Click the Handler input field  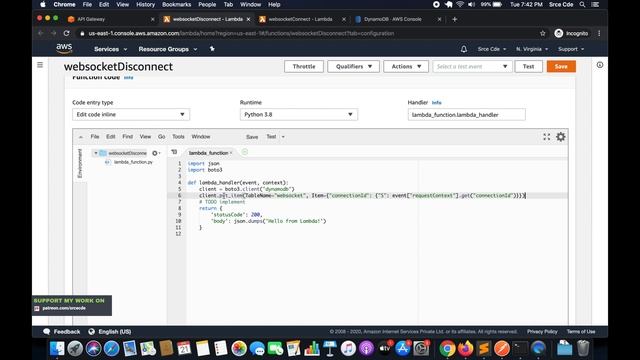(467, 115)
